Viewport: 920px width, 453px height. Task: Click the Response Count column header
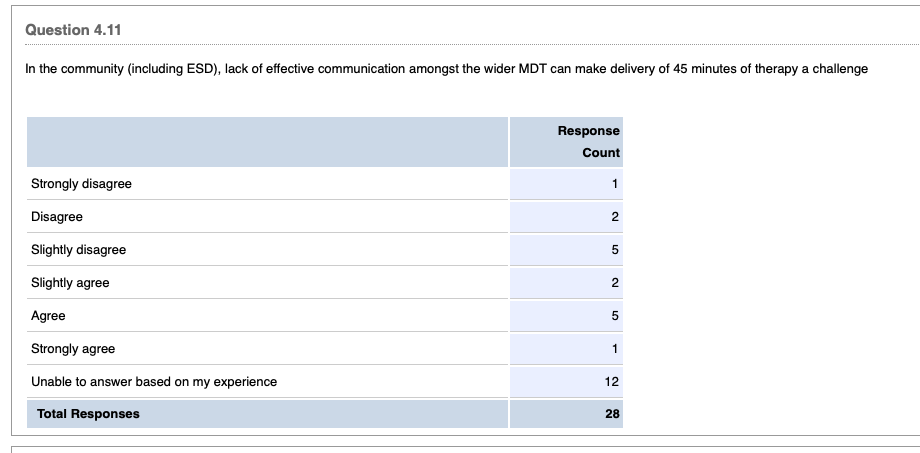point(588,141)
